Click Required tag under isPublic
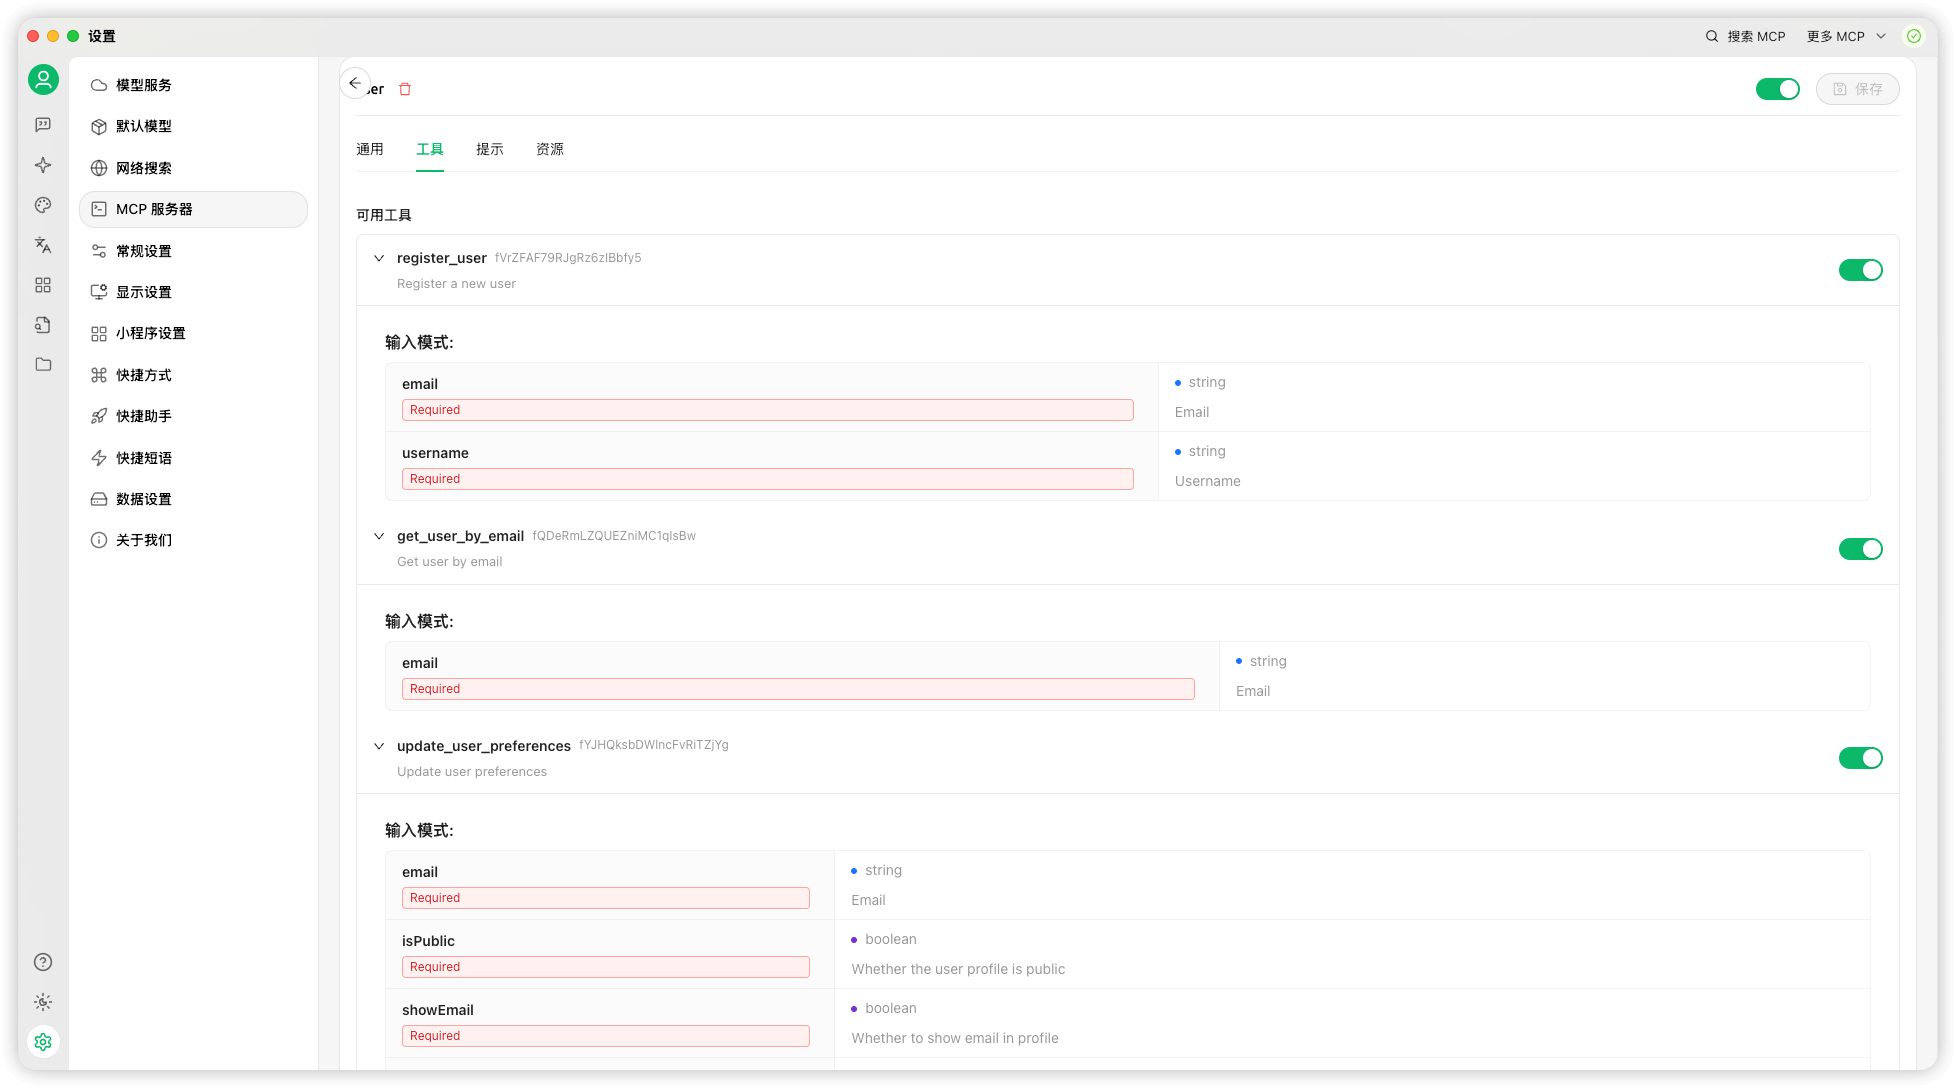The image size is (1956, 1088). point(606,967)
